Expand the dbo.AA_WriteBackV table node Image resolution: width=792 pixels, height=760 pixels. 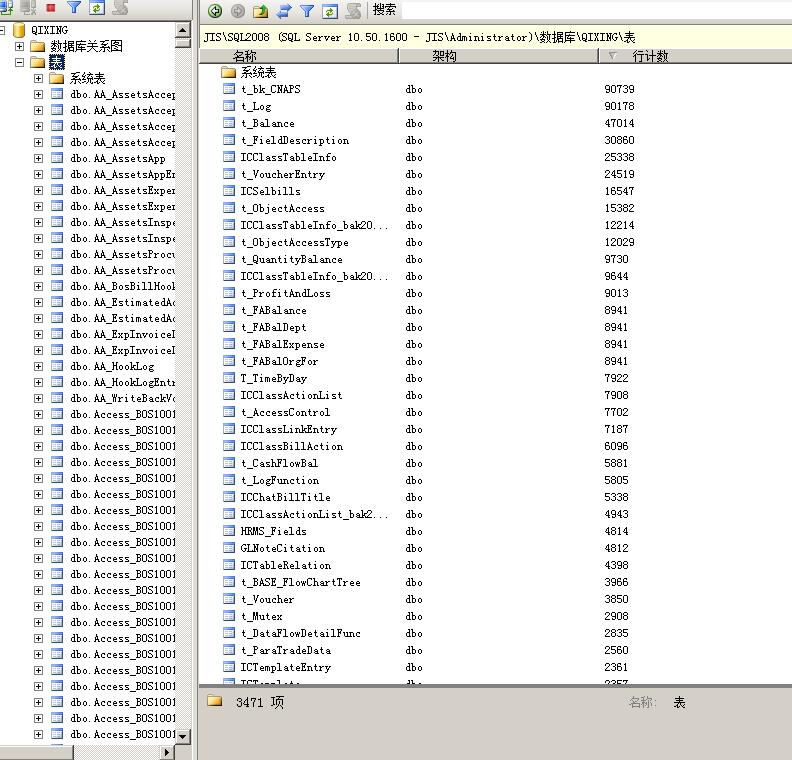(x=38, y=398)
